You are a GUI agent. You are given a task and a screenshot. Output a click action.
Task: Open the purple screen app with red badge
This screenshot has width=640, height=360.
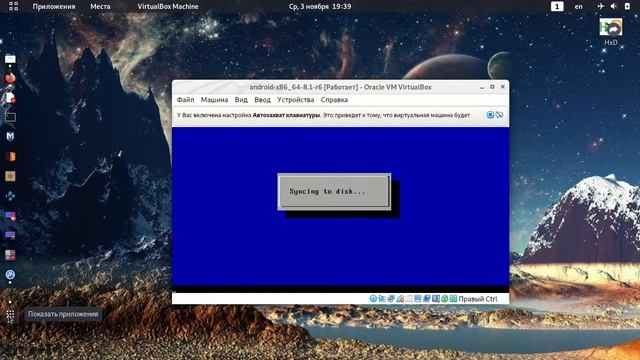click(x=10, y=216)
